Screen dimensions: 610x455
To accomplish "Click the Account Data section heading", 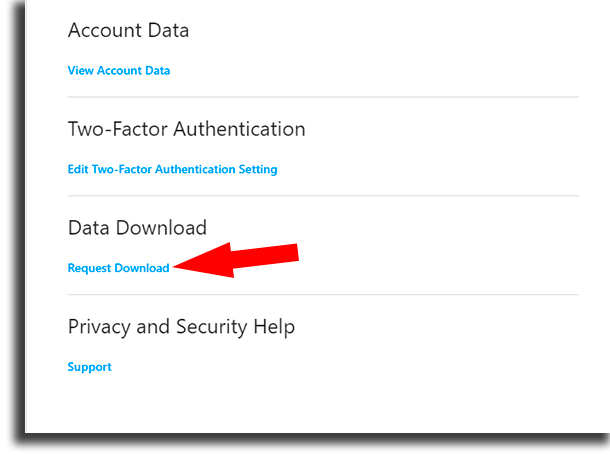I will [128, 30].
